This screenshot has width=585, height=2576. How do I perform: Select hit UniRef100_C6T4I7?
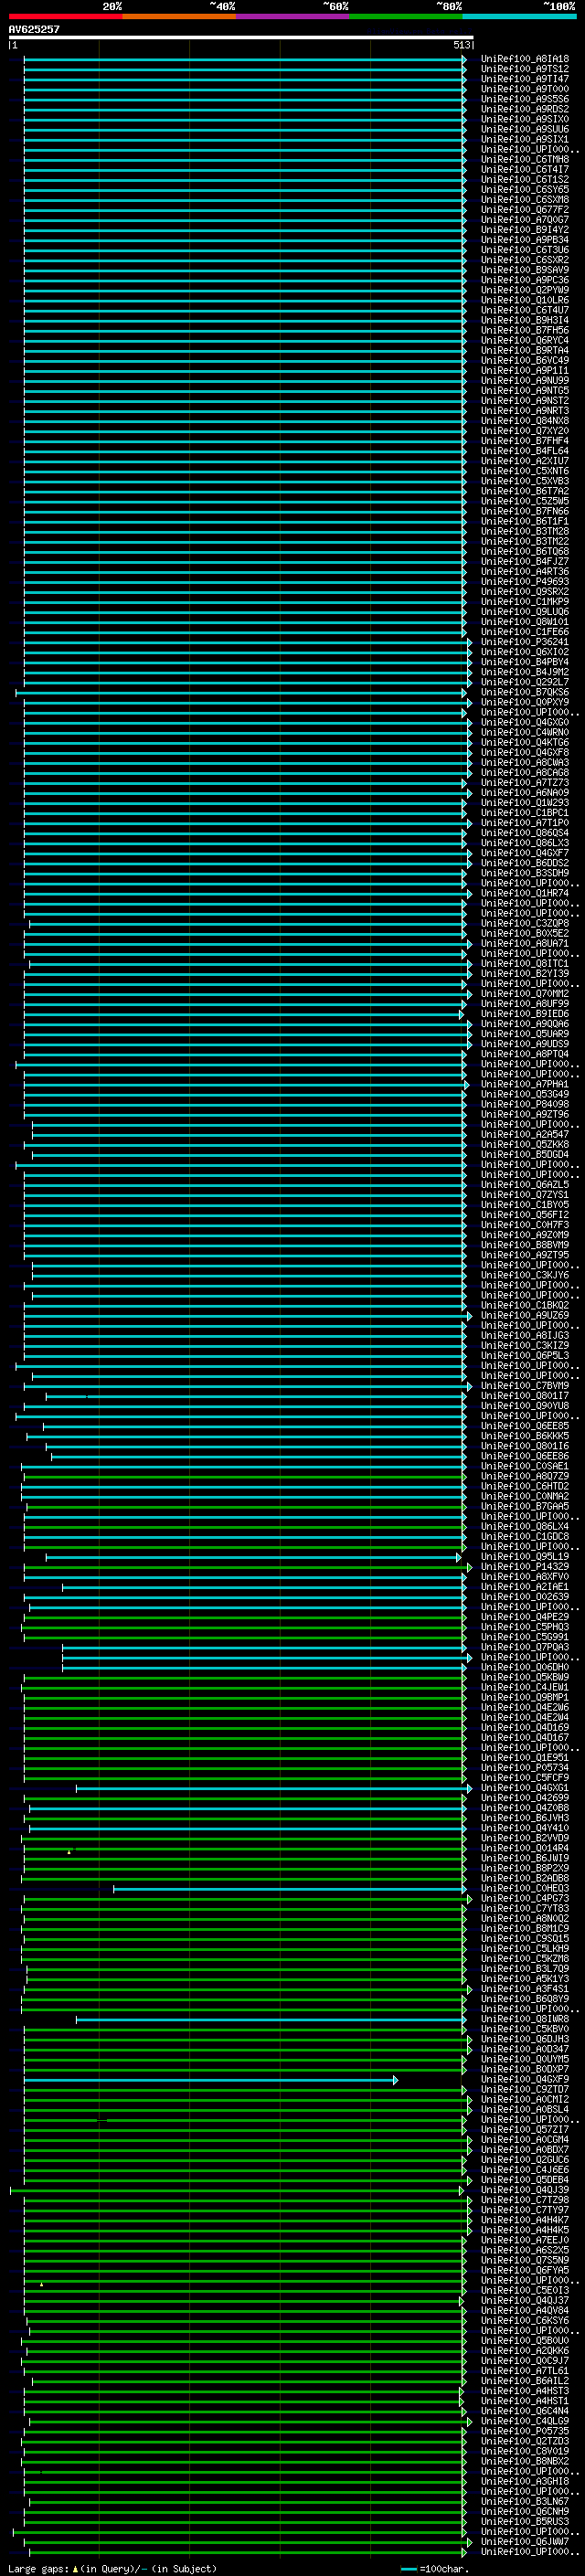point(525,170)
